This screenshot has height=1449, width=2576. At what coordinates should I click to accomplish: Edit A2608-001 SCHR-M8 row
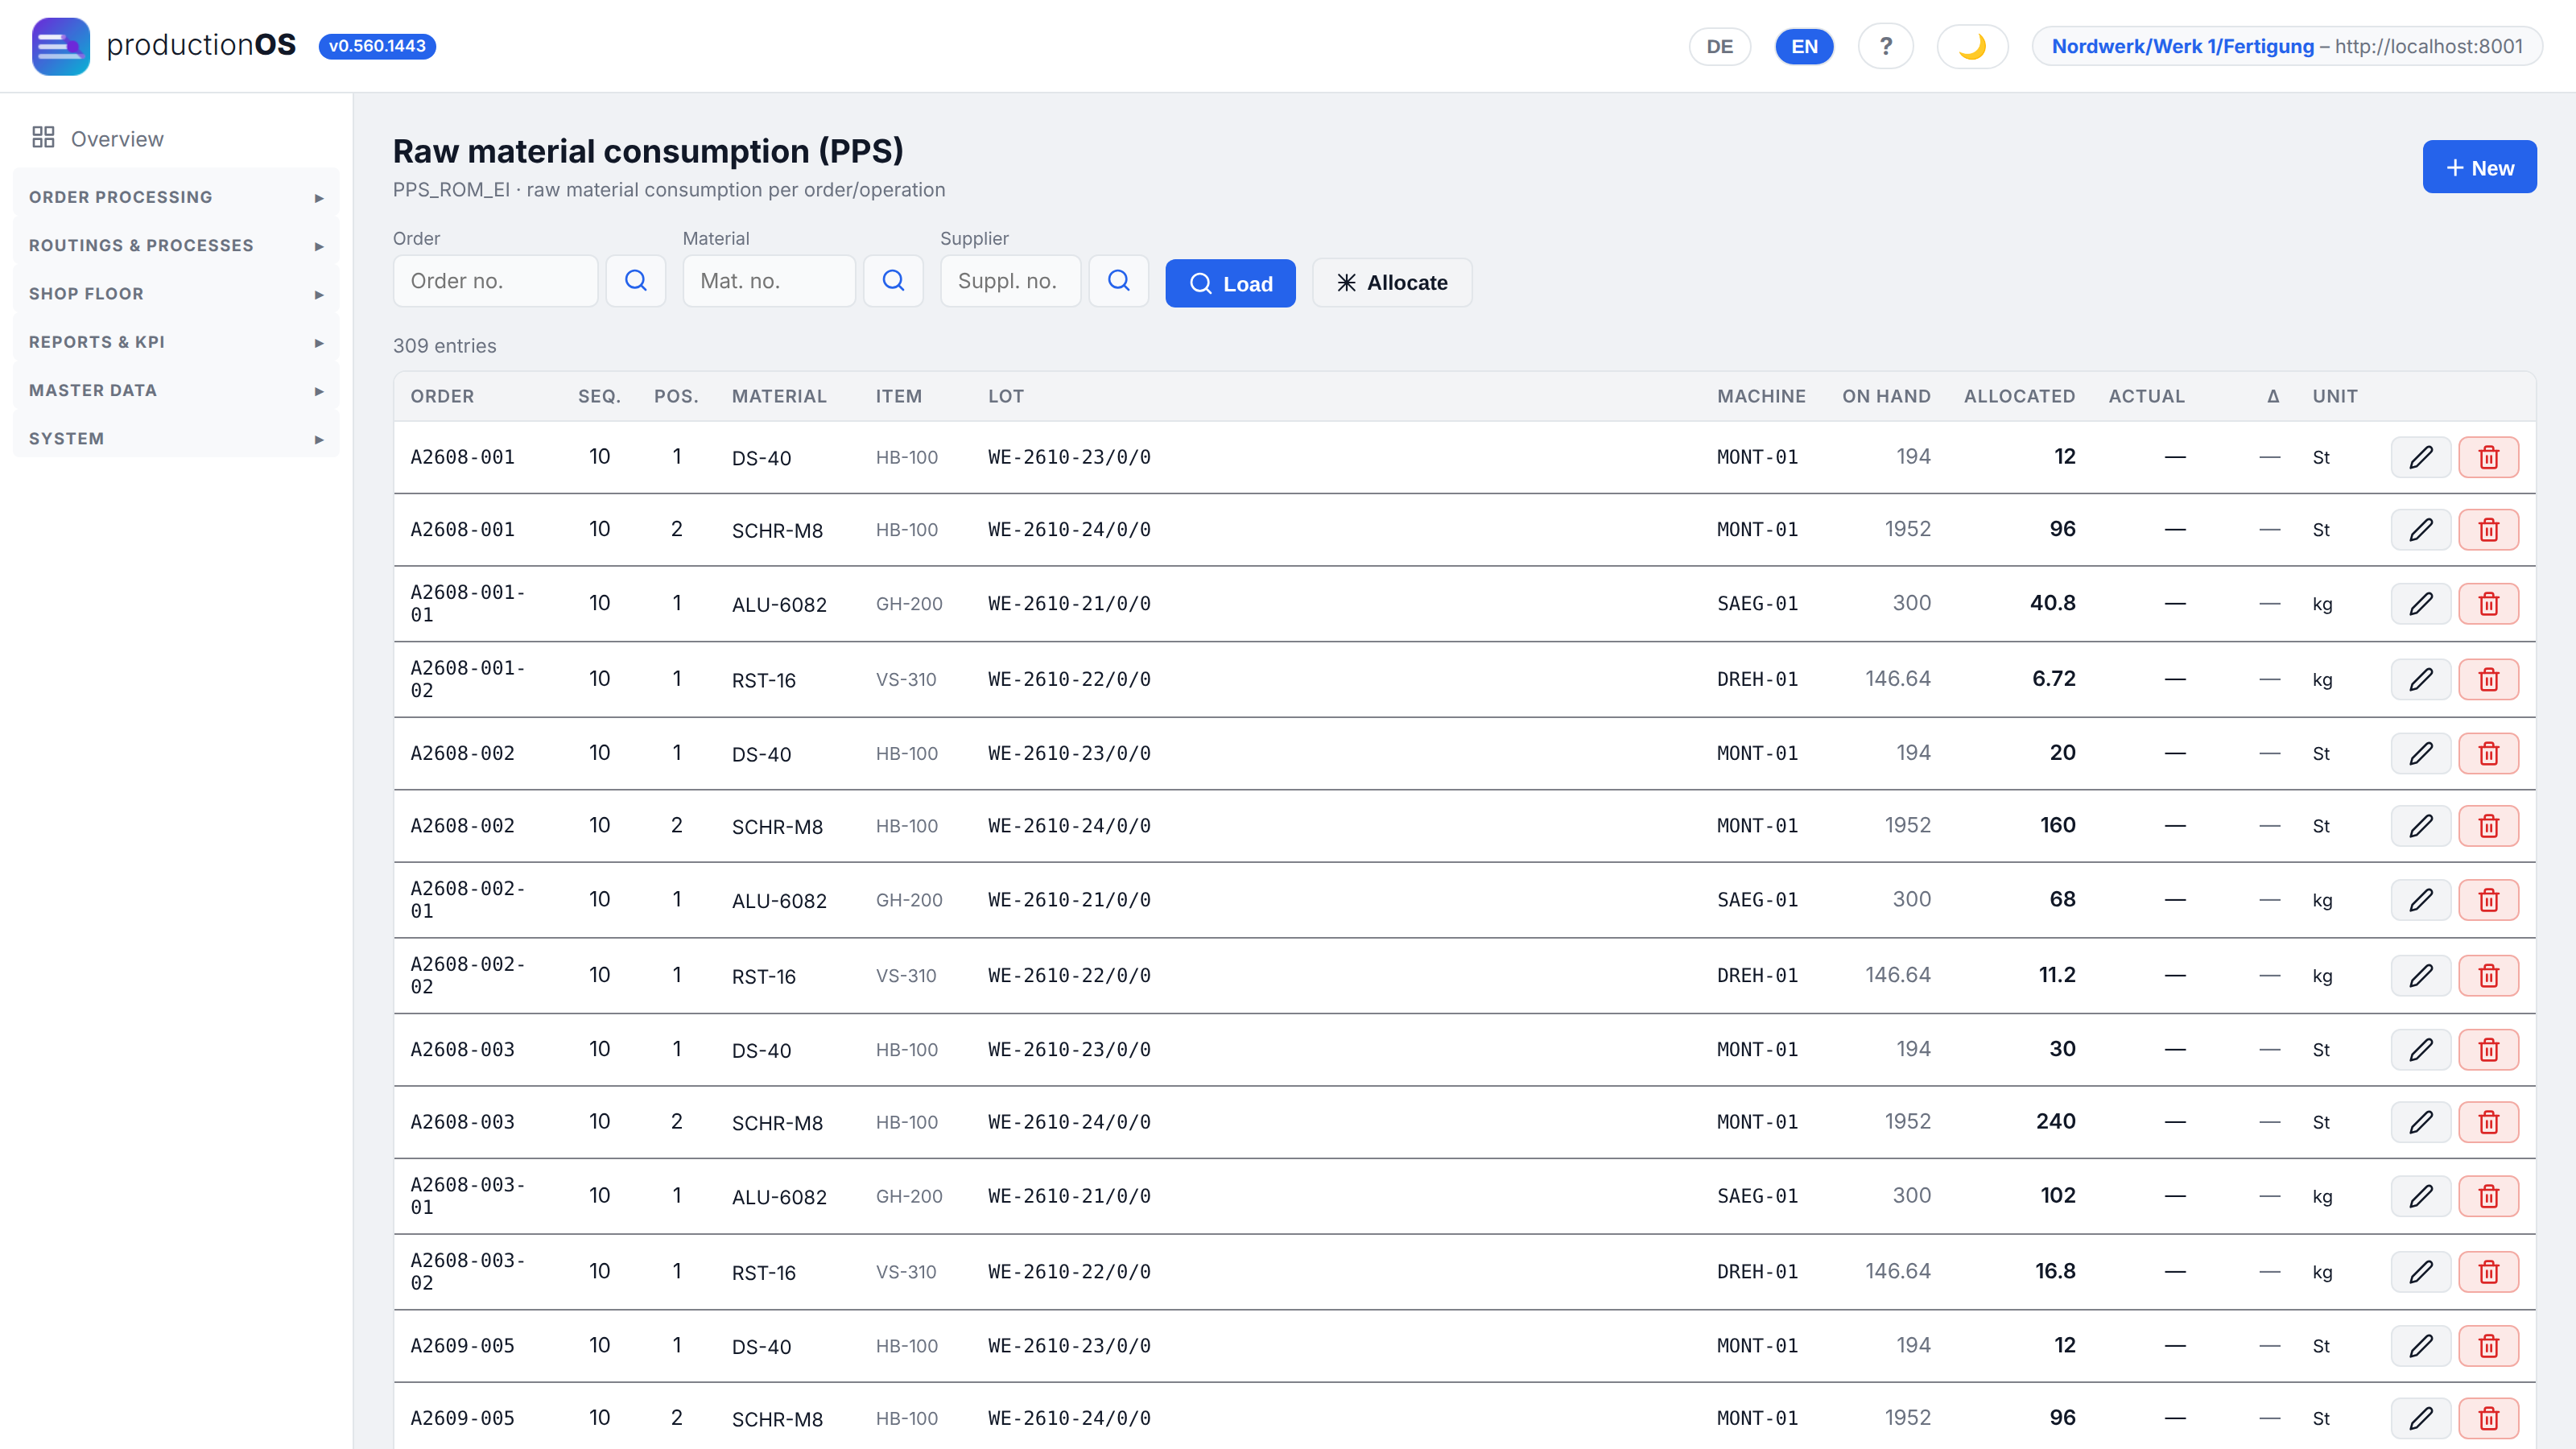coord(2420,530)
